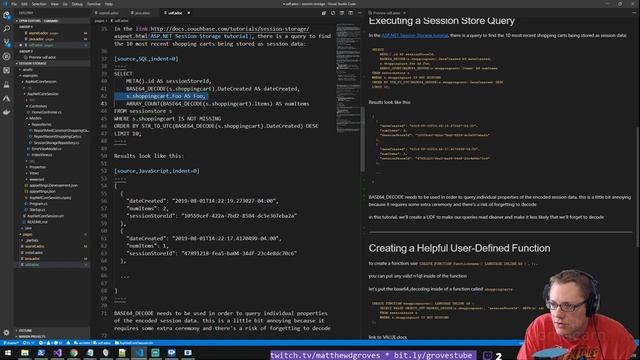Click the errors and warnings count in the status bar
This screenshot has width=640, height=360.
(51, 343)
